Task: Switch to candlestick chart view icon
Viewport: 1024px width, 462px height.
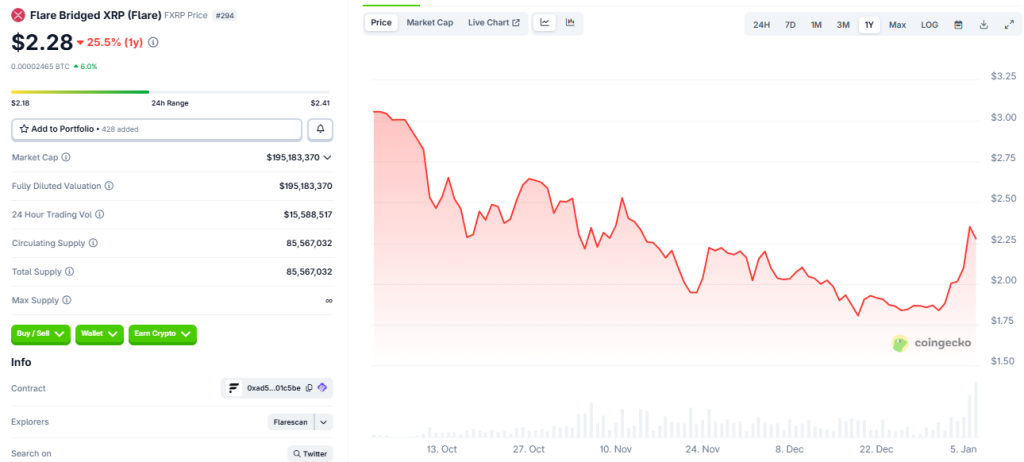Action: [570, 23]
